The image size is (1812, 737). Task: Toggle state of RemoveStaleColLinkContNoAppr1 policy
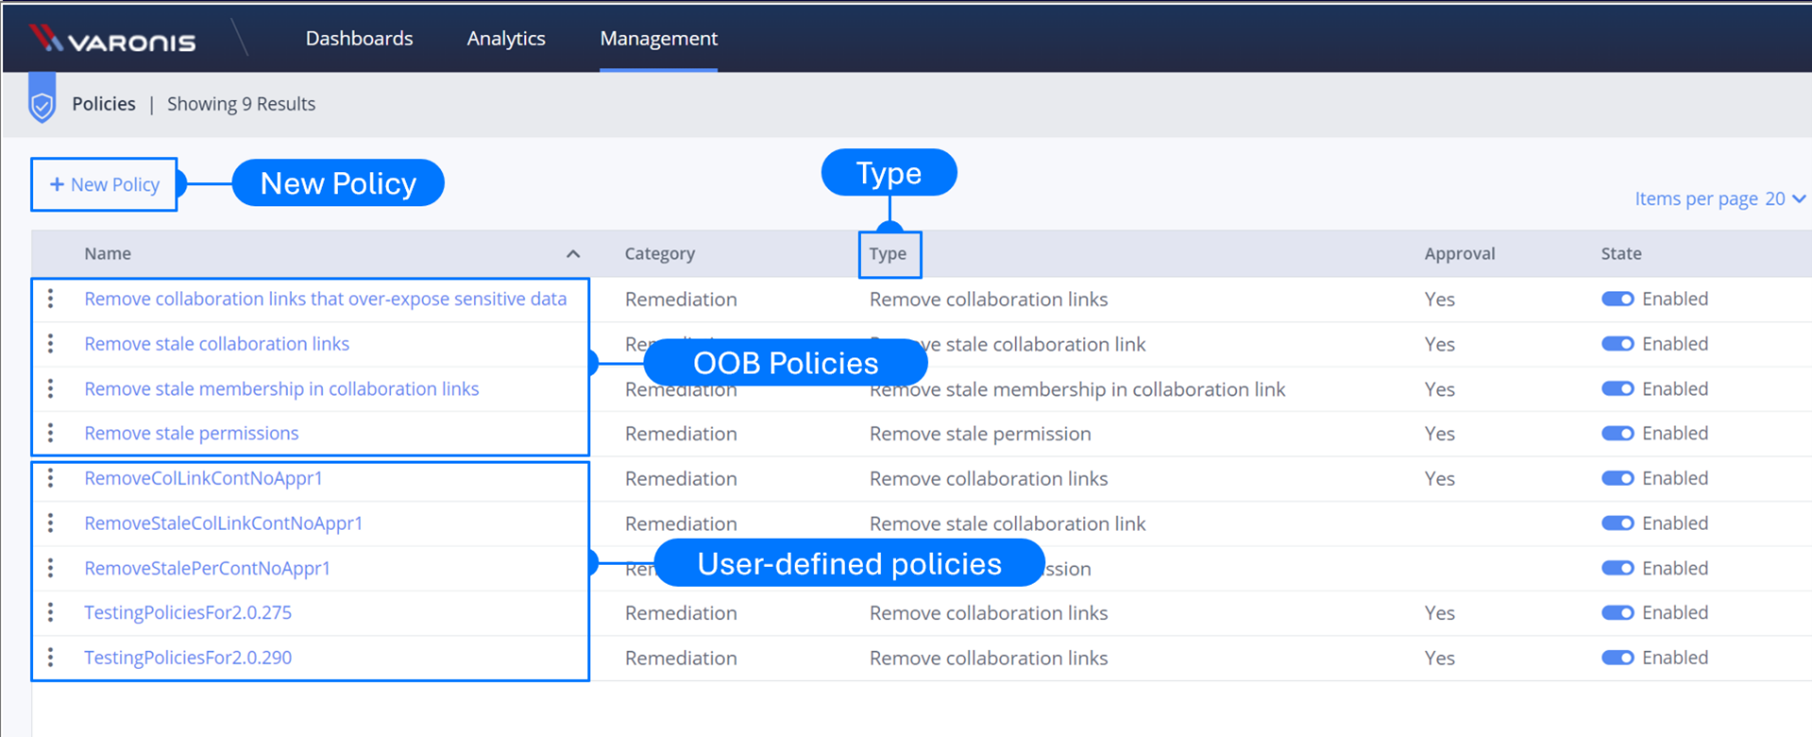(1617, 523)
